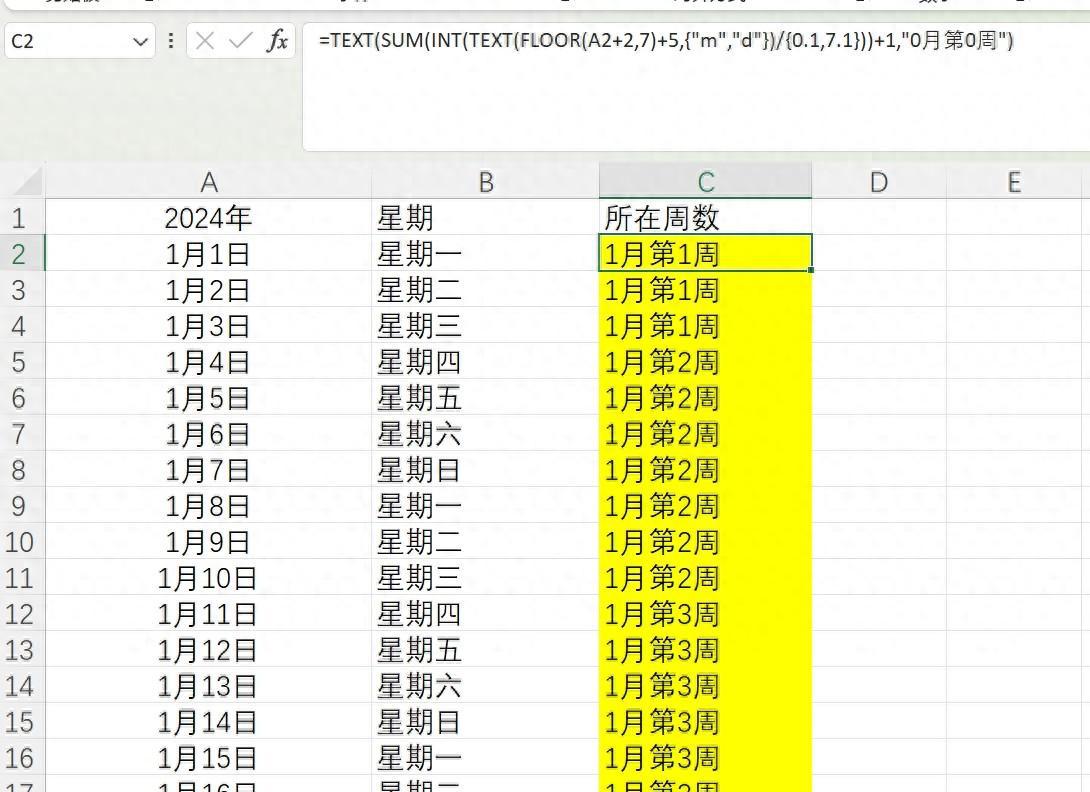Open the Name Box dropdown arrow

(x=140, y=42)
